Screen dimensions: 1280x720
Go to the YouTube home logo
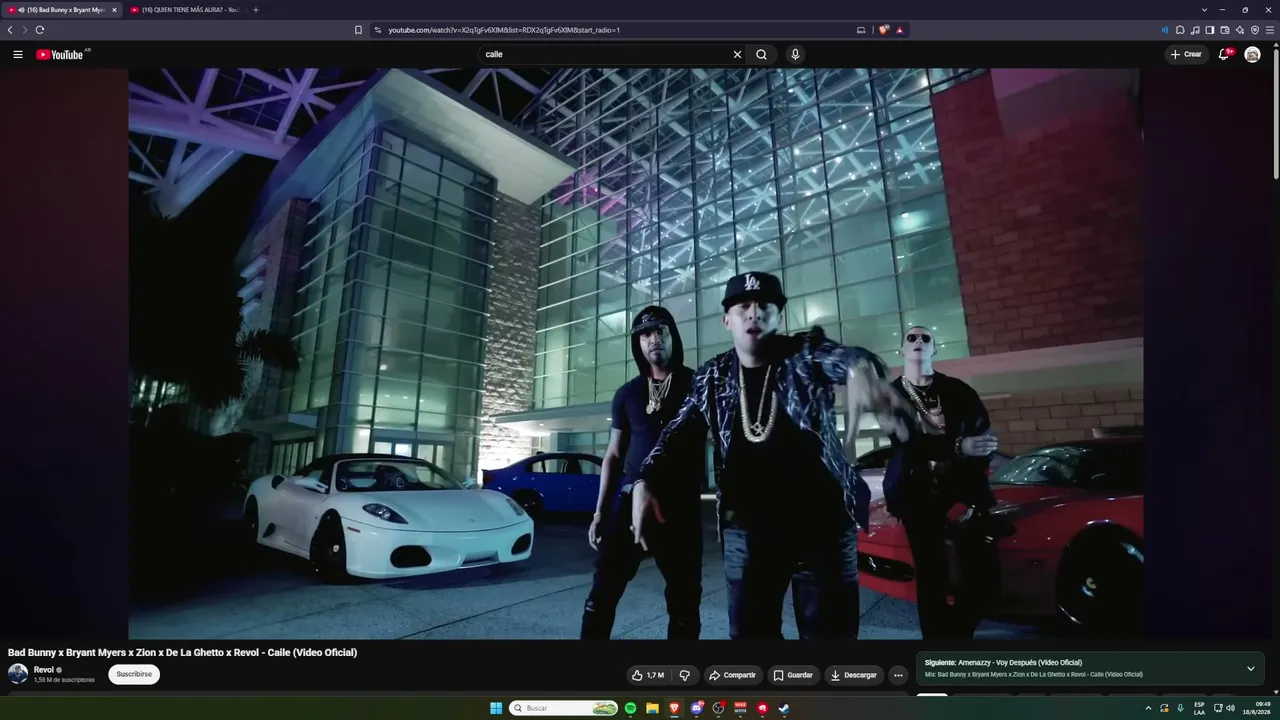tap(60, 54)
